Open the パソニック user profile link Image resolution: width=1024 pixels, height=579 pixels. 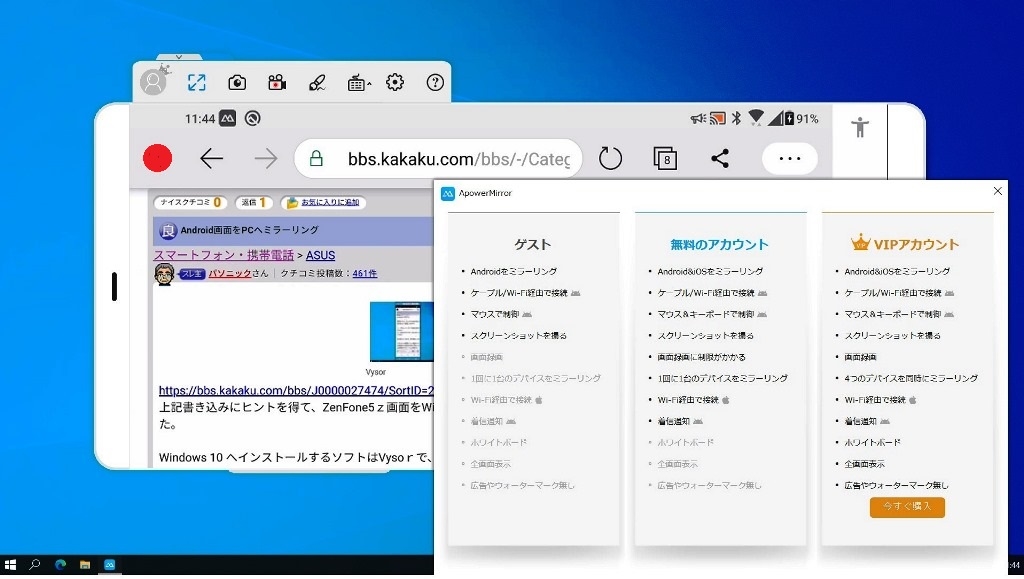pos(230,274)
